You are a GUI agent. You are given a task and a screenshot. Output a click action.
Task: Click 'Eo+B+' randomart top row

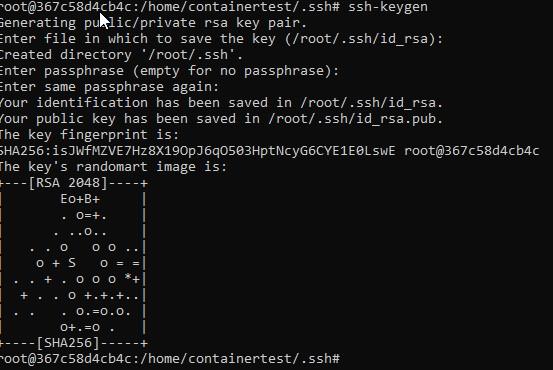pos(80,199)
